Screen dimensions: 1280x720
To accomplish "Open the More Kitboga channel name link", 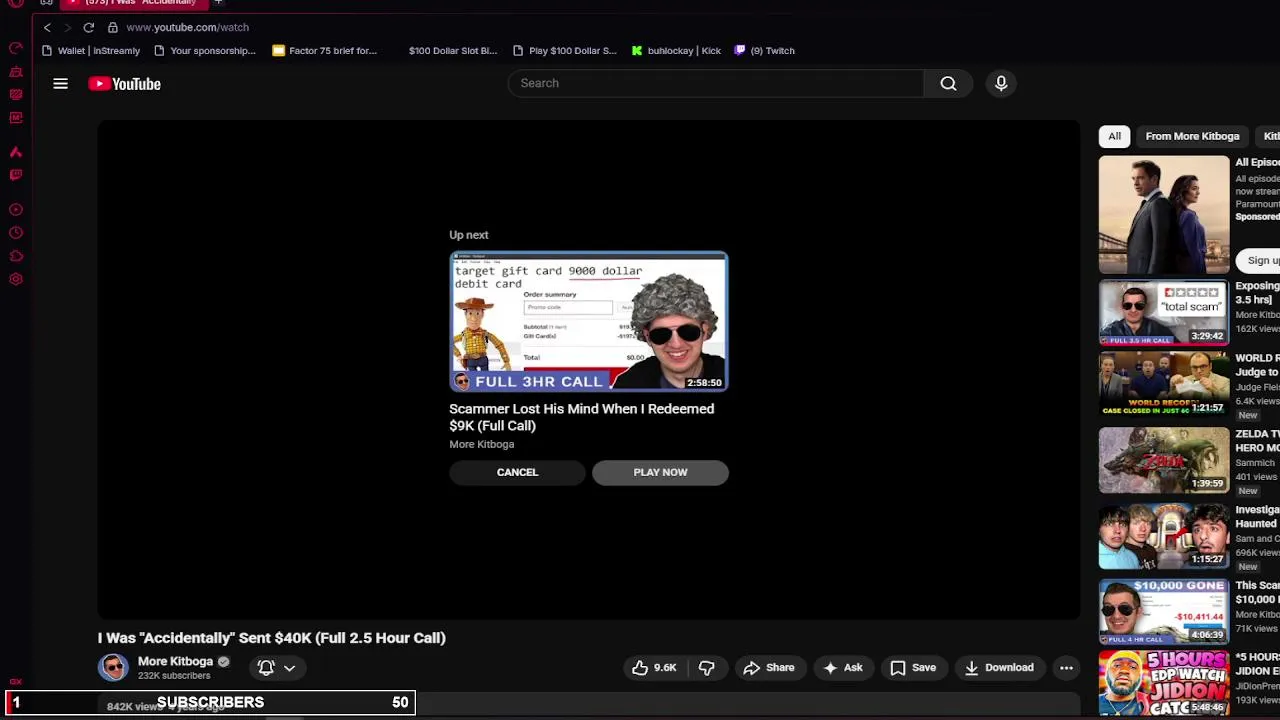I will coord(175,661).
